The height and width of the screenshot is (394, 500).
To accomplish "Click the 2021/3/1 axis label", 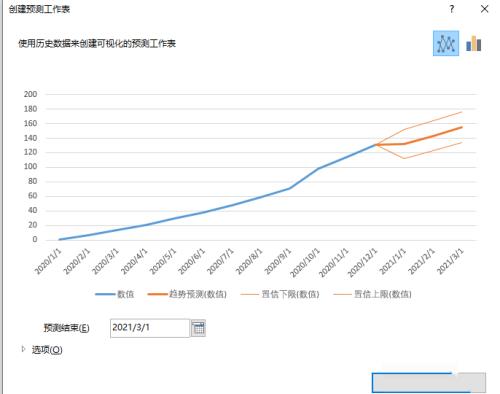I will 451,262.
